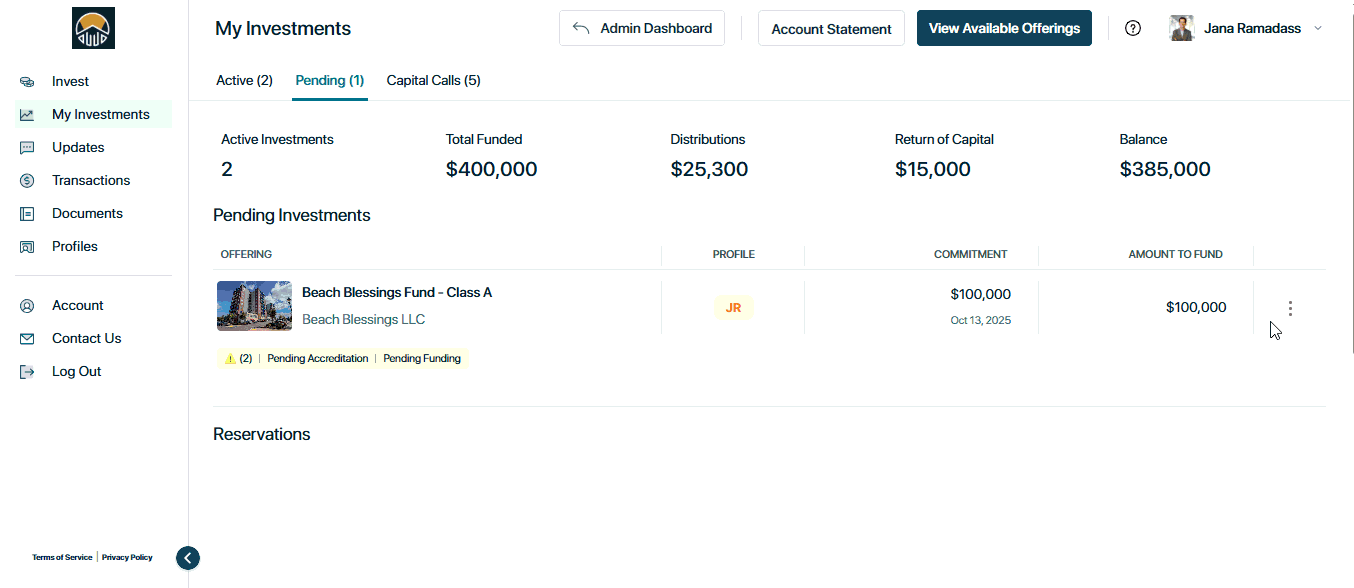Image resolution: width=1354 pixels, height=588 pixels.
Task: Click the View Available Offerings button
Action: [x=1004, y=28]
